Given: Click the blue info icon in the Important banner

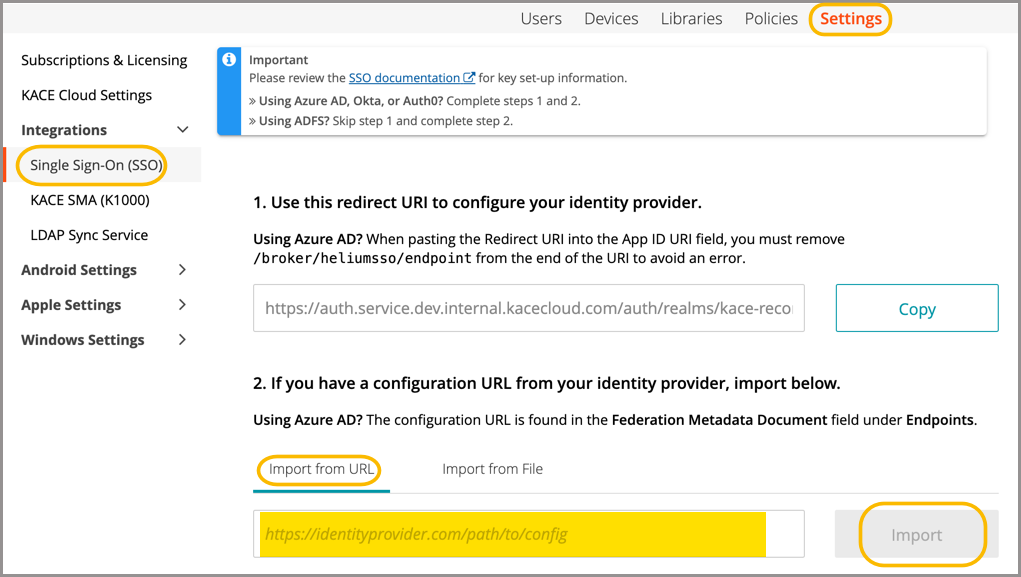Looking at the screenshot, I should point(230,59).
